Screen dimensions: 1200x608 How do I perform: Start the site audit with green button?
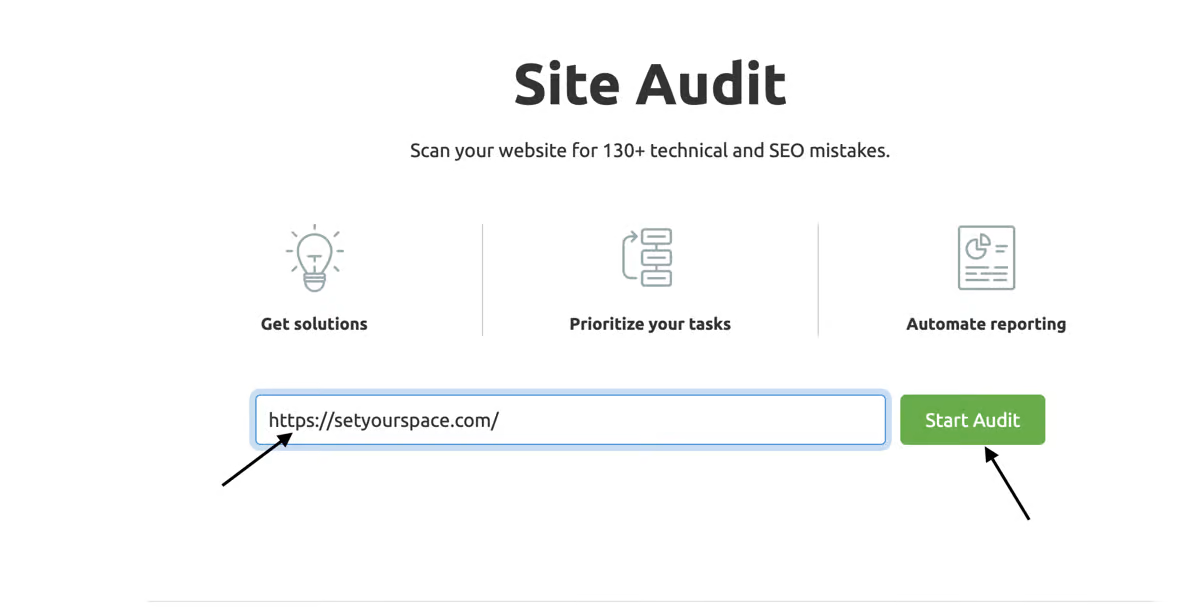tap(972, 420)
